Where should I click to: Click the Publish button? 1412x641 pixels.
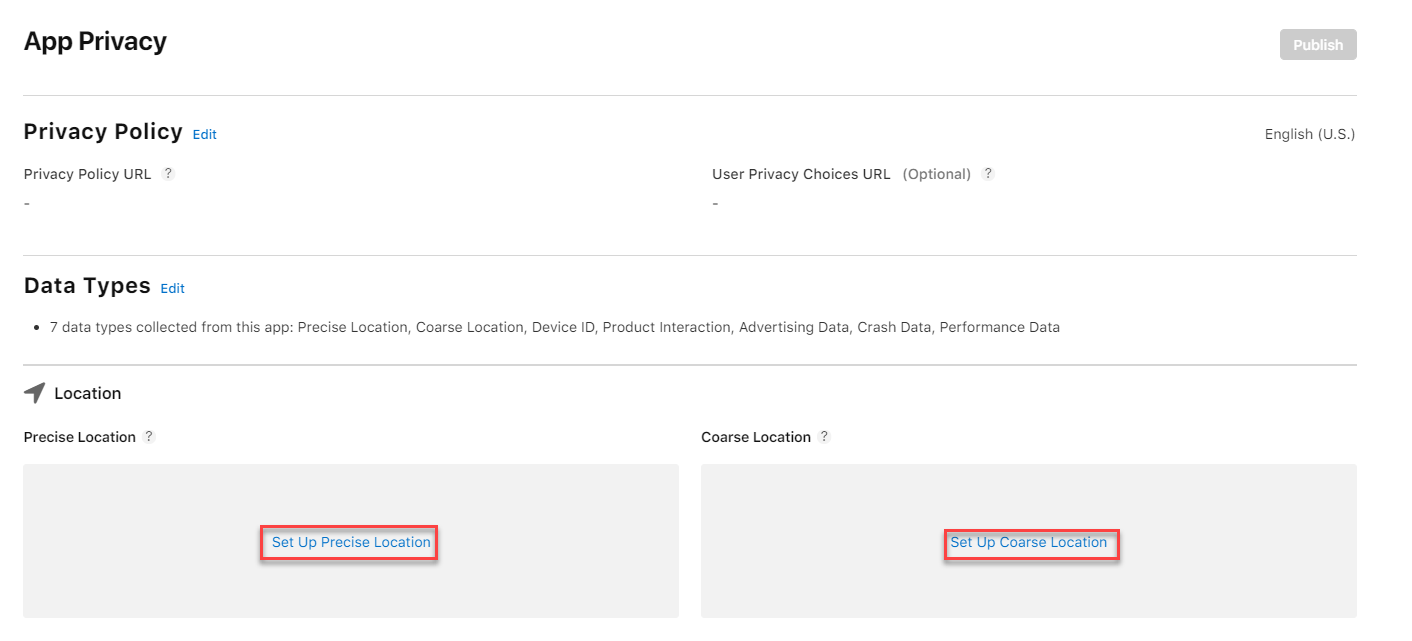click(1317, 45)
